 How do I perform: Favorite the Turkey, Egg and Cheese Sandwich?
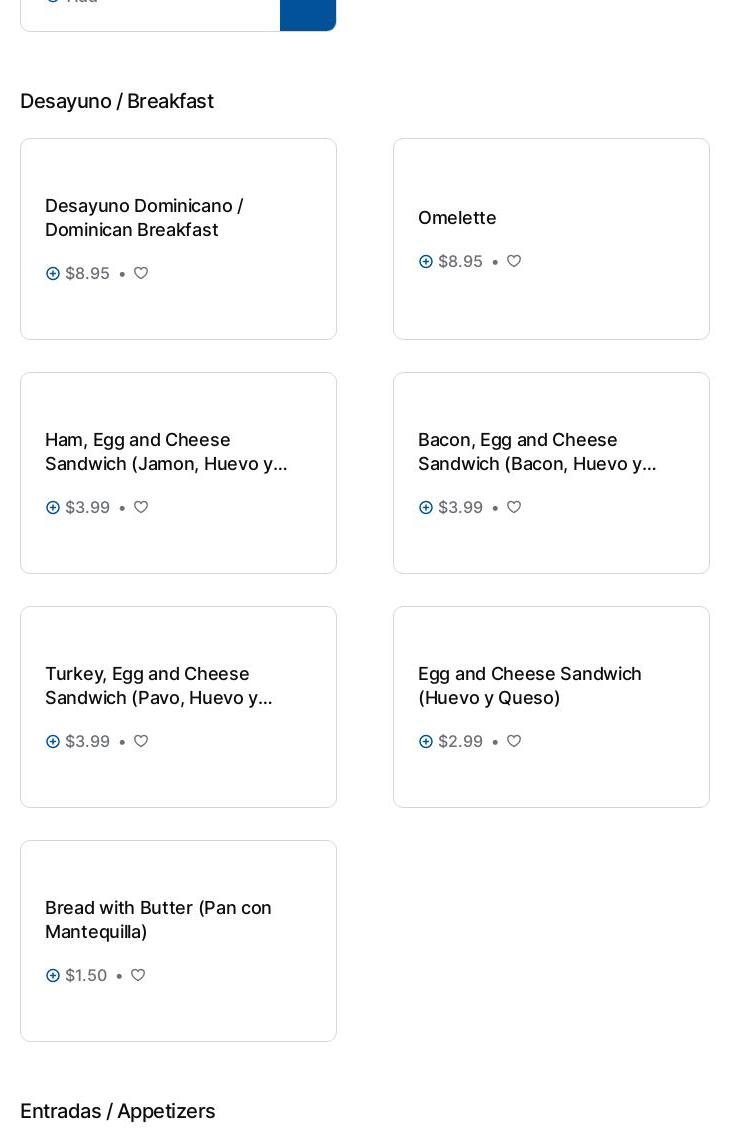141,741
